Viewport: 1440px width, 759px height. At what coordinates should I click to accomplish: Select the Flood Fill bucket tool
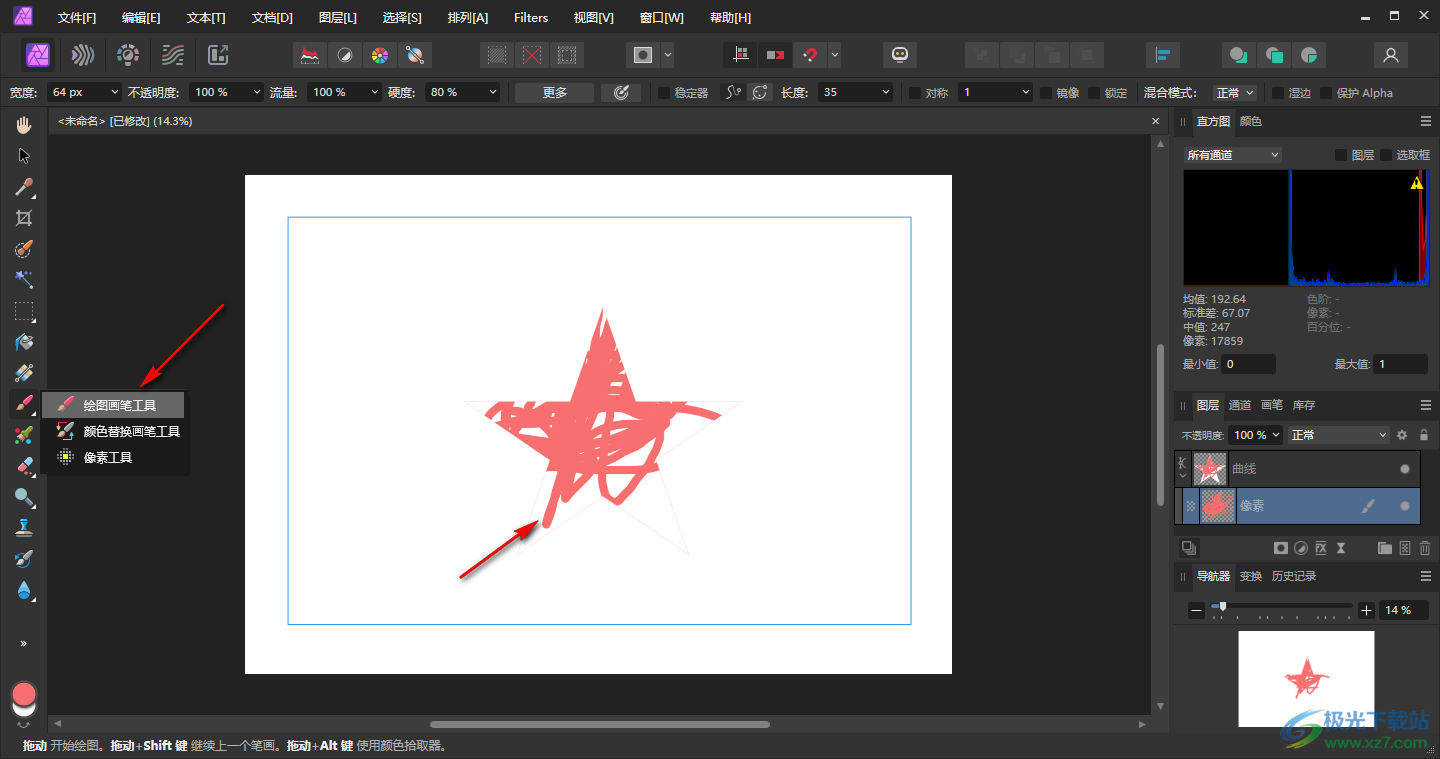point(25,342)
